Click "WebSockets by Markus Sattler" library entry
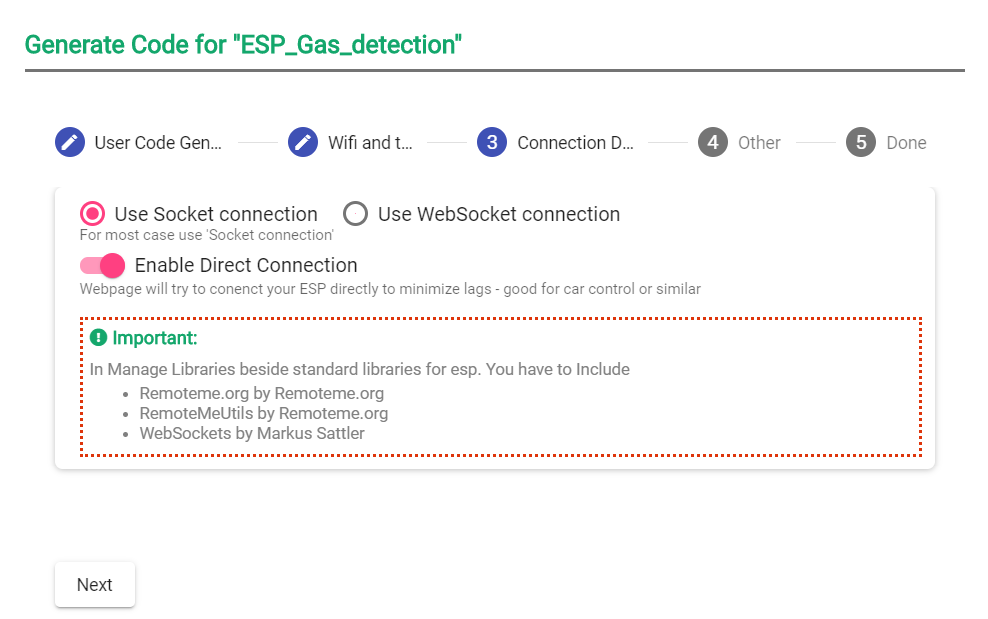 (251, 433)
